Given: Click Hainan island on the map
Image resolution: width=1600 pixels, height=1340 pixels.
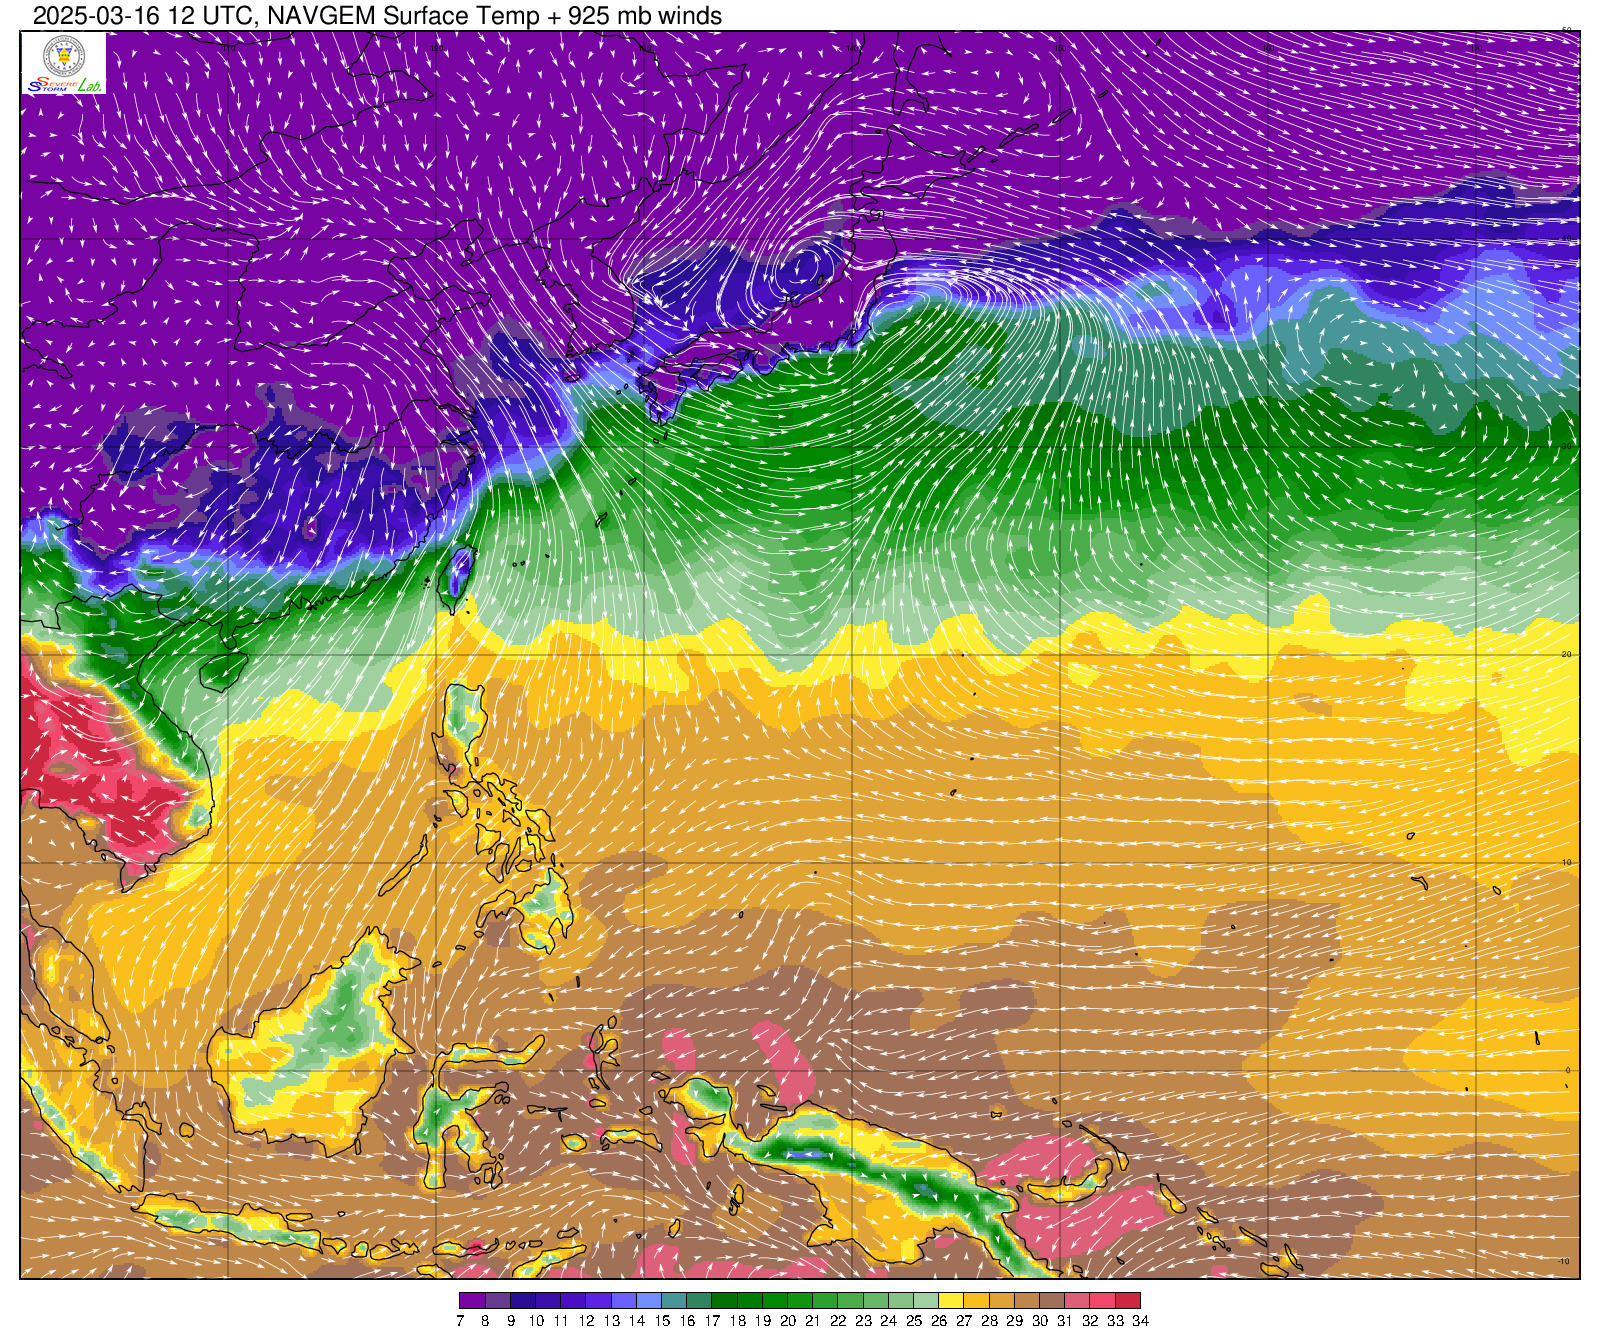Looking at the screenshot, I should pyautogui.click(x=222, y=671).
